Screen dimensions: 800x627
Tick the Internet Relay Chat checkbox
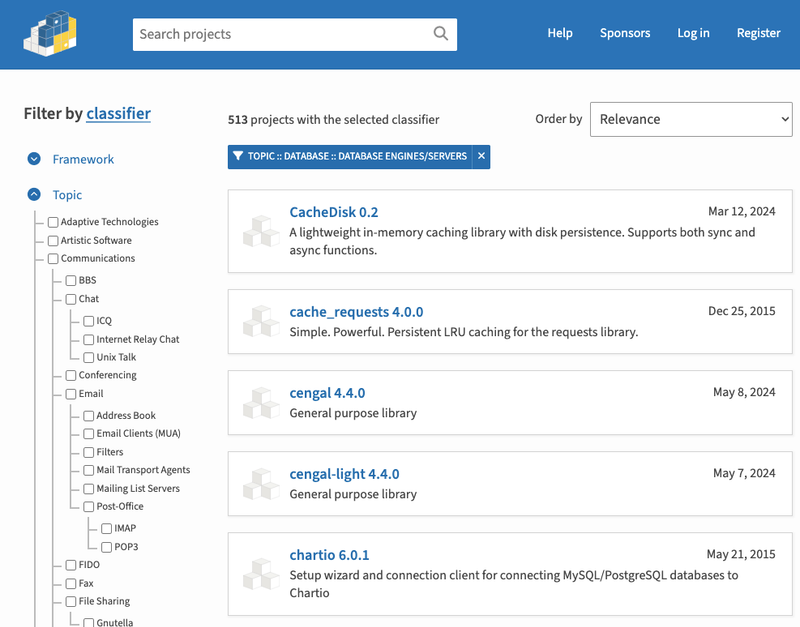pos(89,339)
